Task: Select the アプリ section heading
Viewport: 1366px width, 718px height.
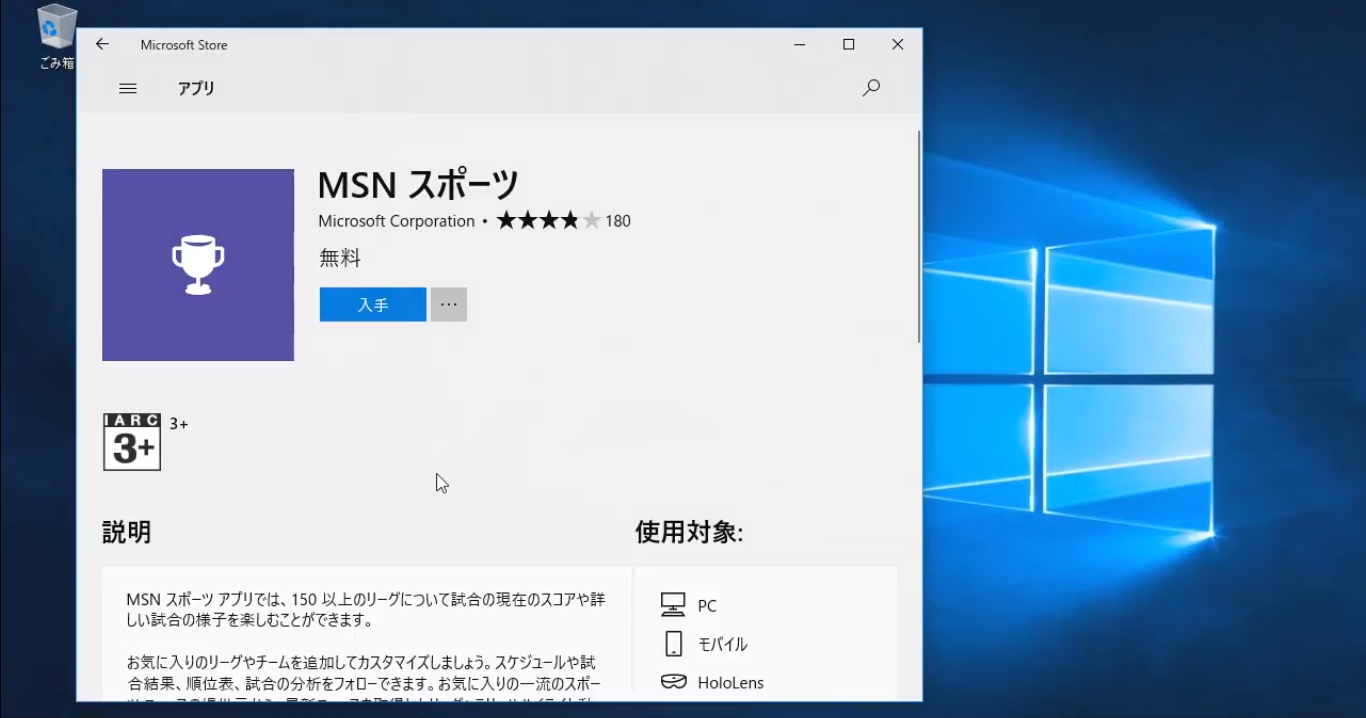Action: [x=196, y=88]
